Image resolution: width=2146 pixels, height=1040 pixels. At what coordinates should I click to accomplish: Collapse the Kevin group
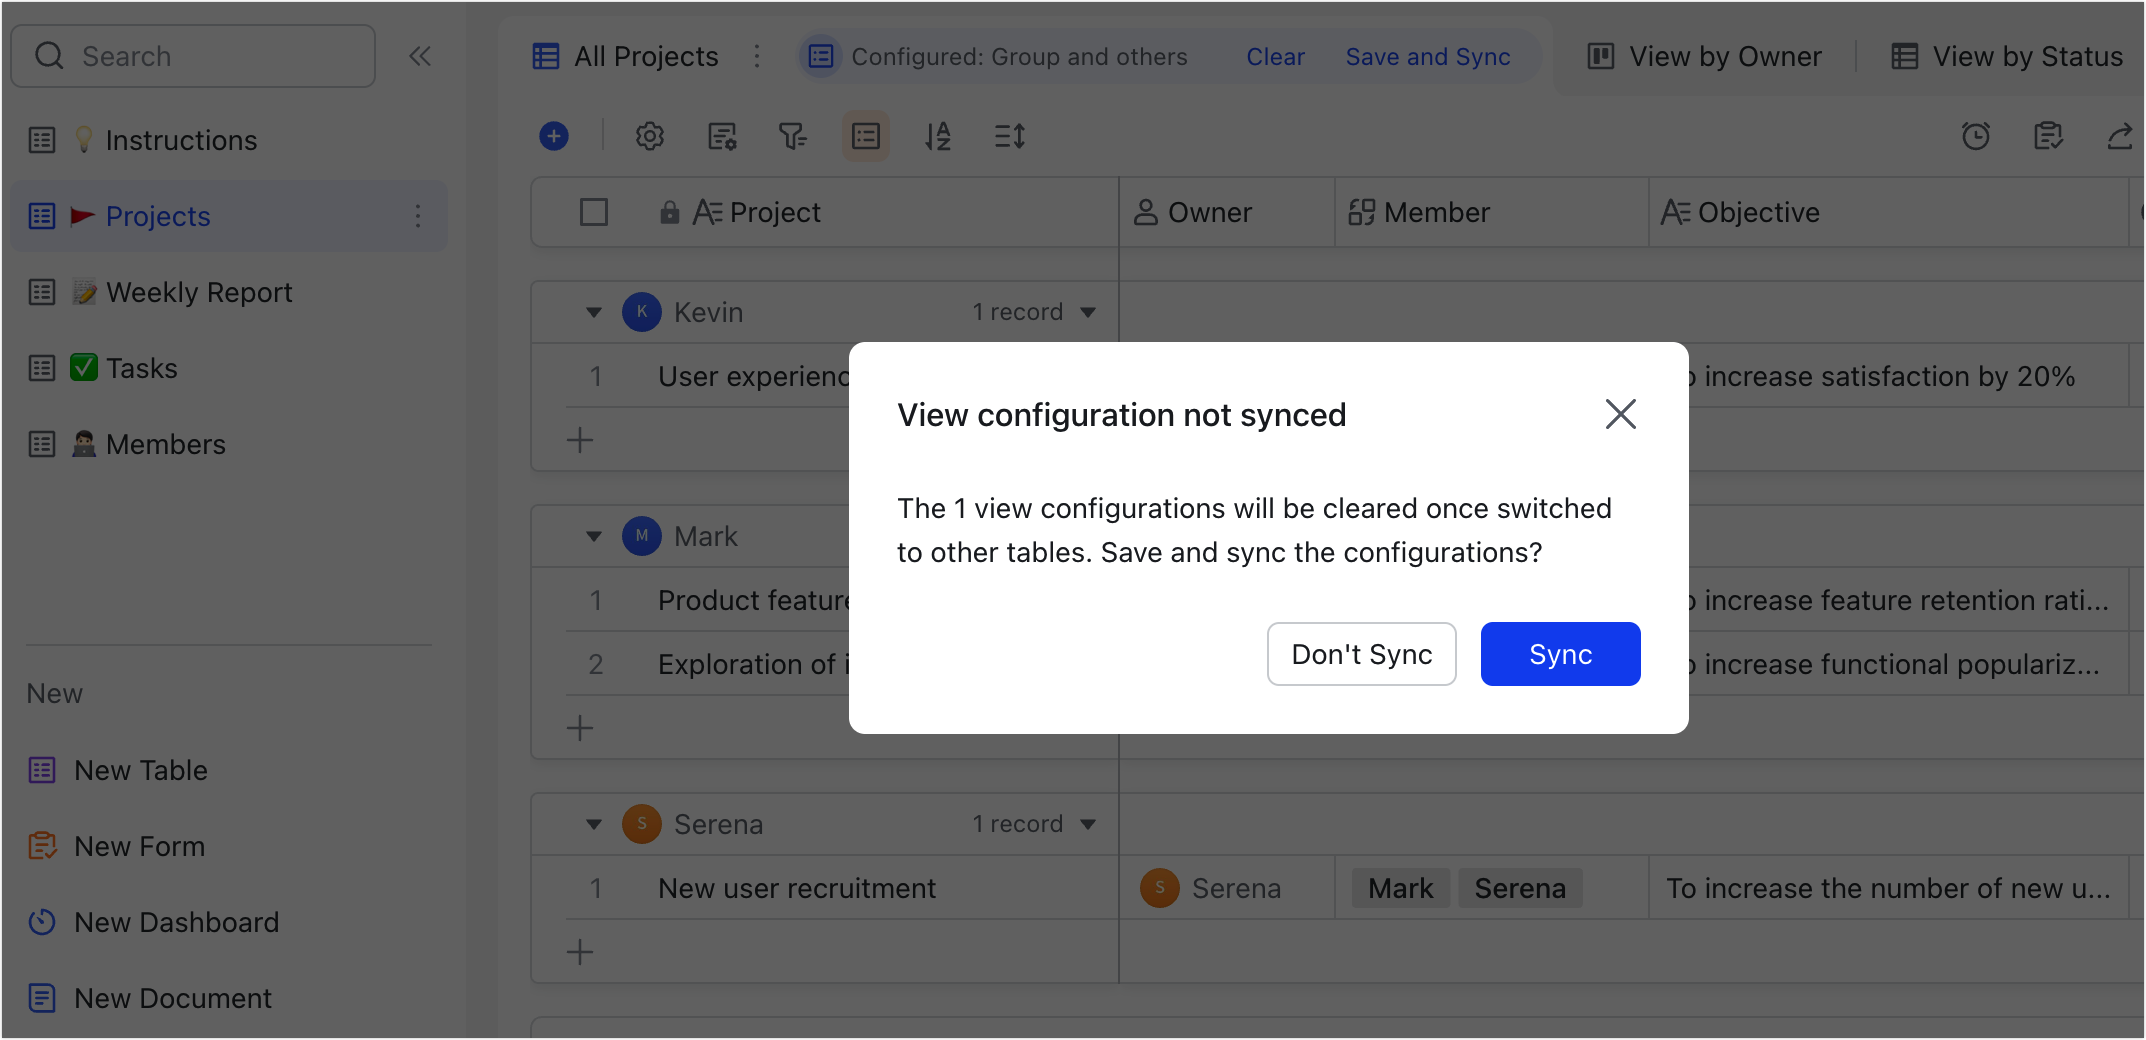594,311
